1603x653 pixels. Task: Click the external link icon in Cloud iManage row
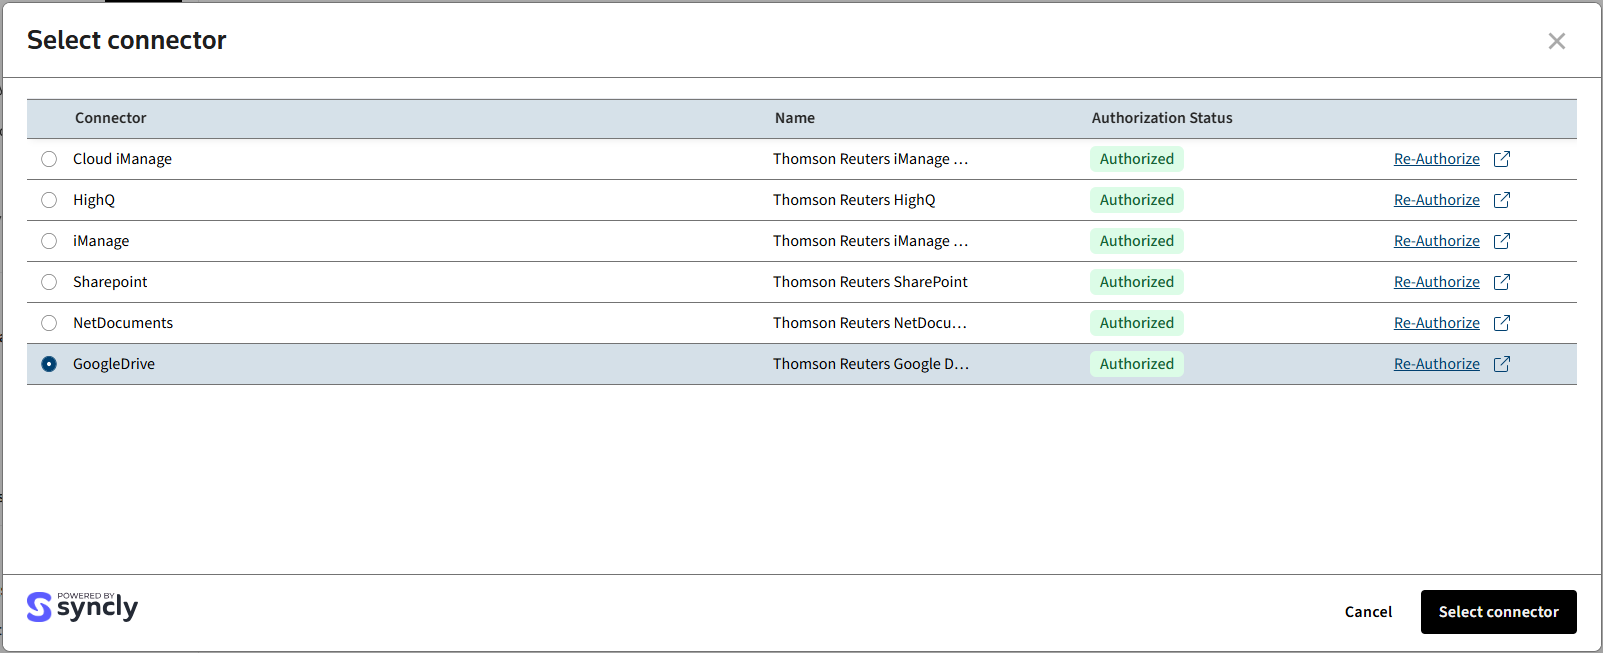click(x=1501, y=159)
